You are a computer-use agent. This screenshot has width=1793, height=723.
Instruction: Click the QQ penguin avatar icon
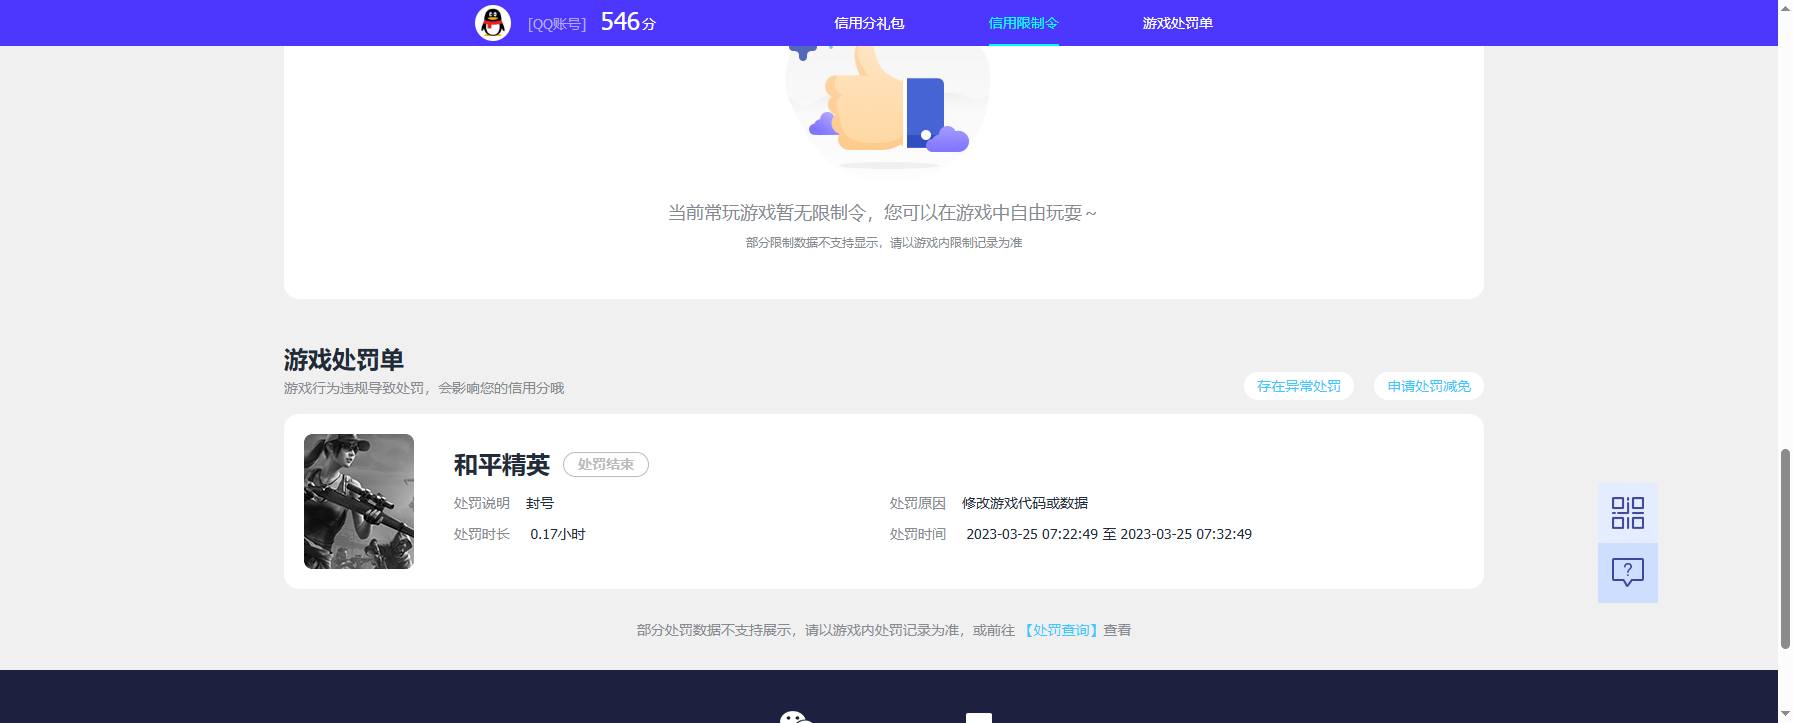point(492,22)
